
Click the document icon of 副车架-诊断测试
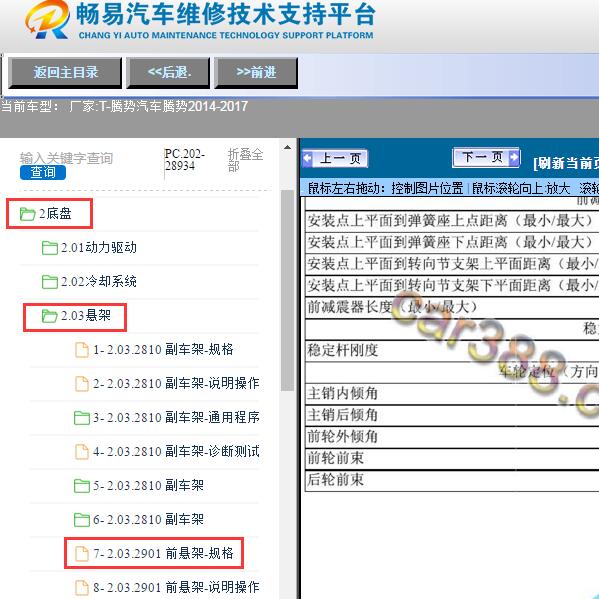coord(82,452)
